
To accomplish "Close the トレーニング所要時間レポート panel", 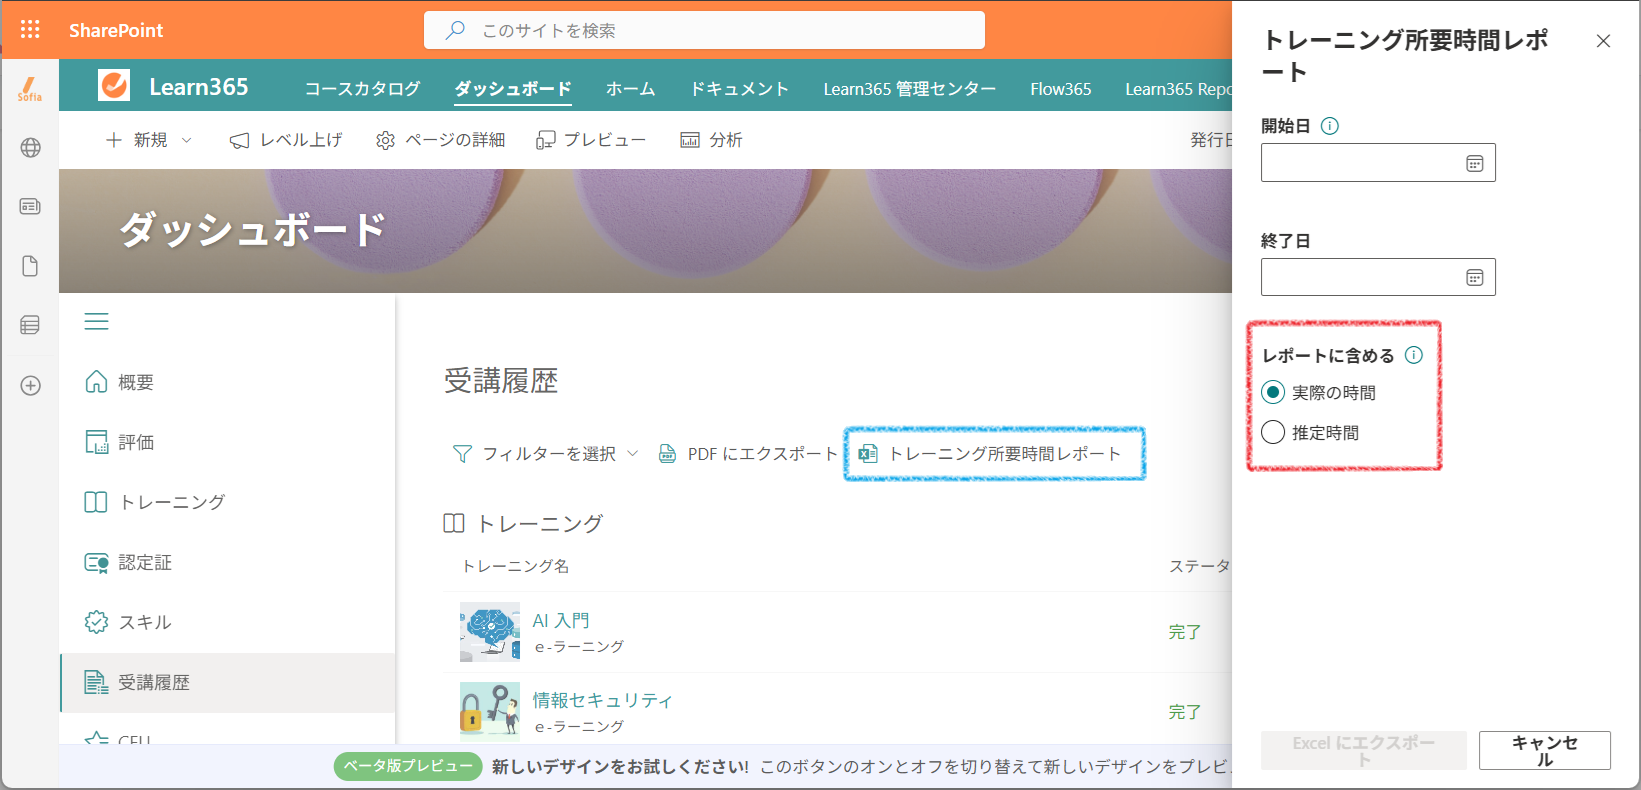I will 1603,41.
